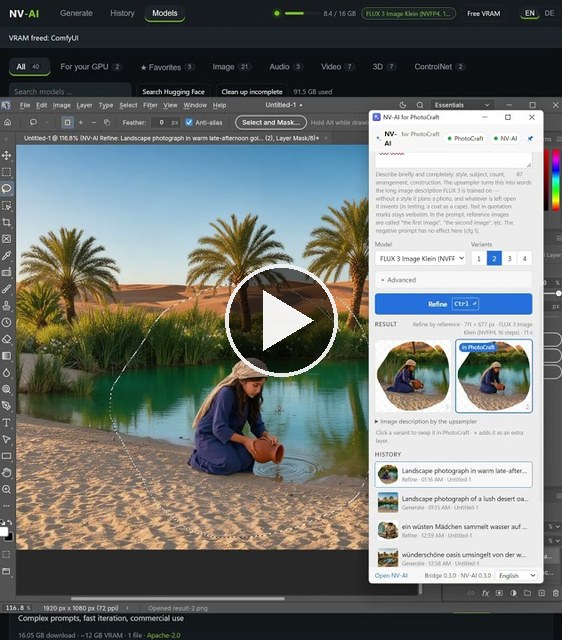Select the Frame tool

pyautogui.click(x=7, y=239)
